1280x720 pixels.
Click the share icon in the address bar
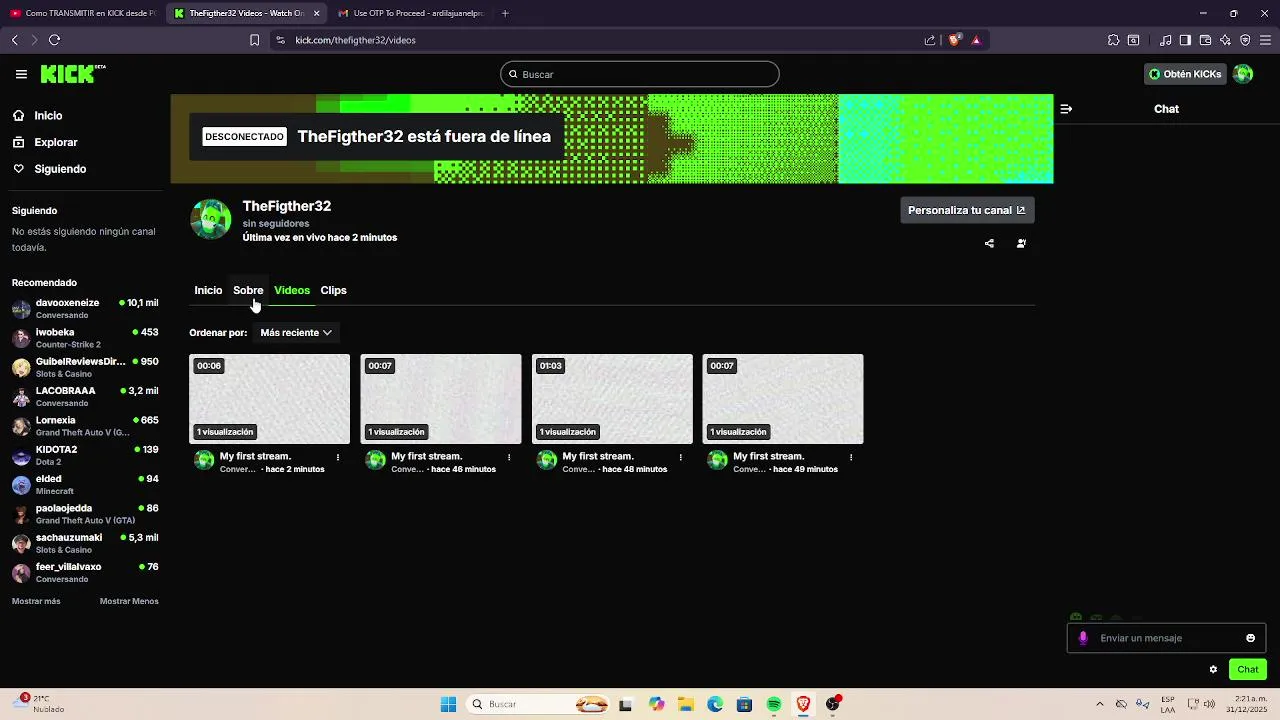(x=930, y=40)
